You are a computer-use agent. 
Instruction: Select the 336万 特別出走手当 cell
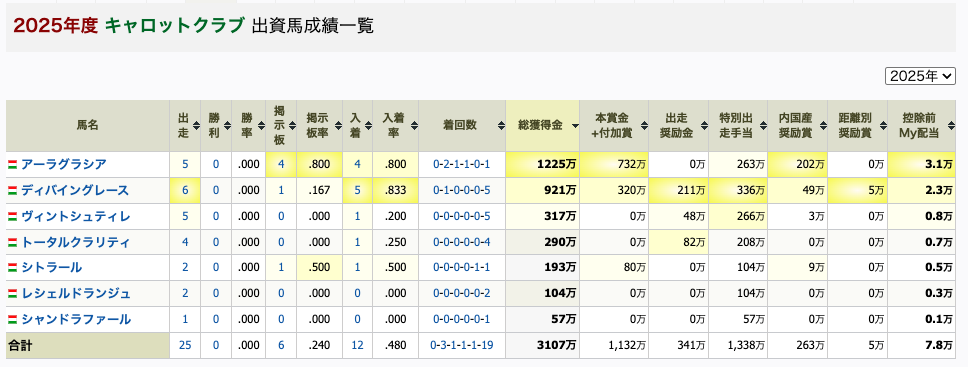738,190
